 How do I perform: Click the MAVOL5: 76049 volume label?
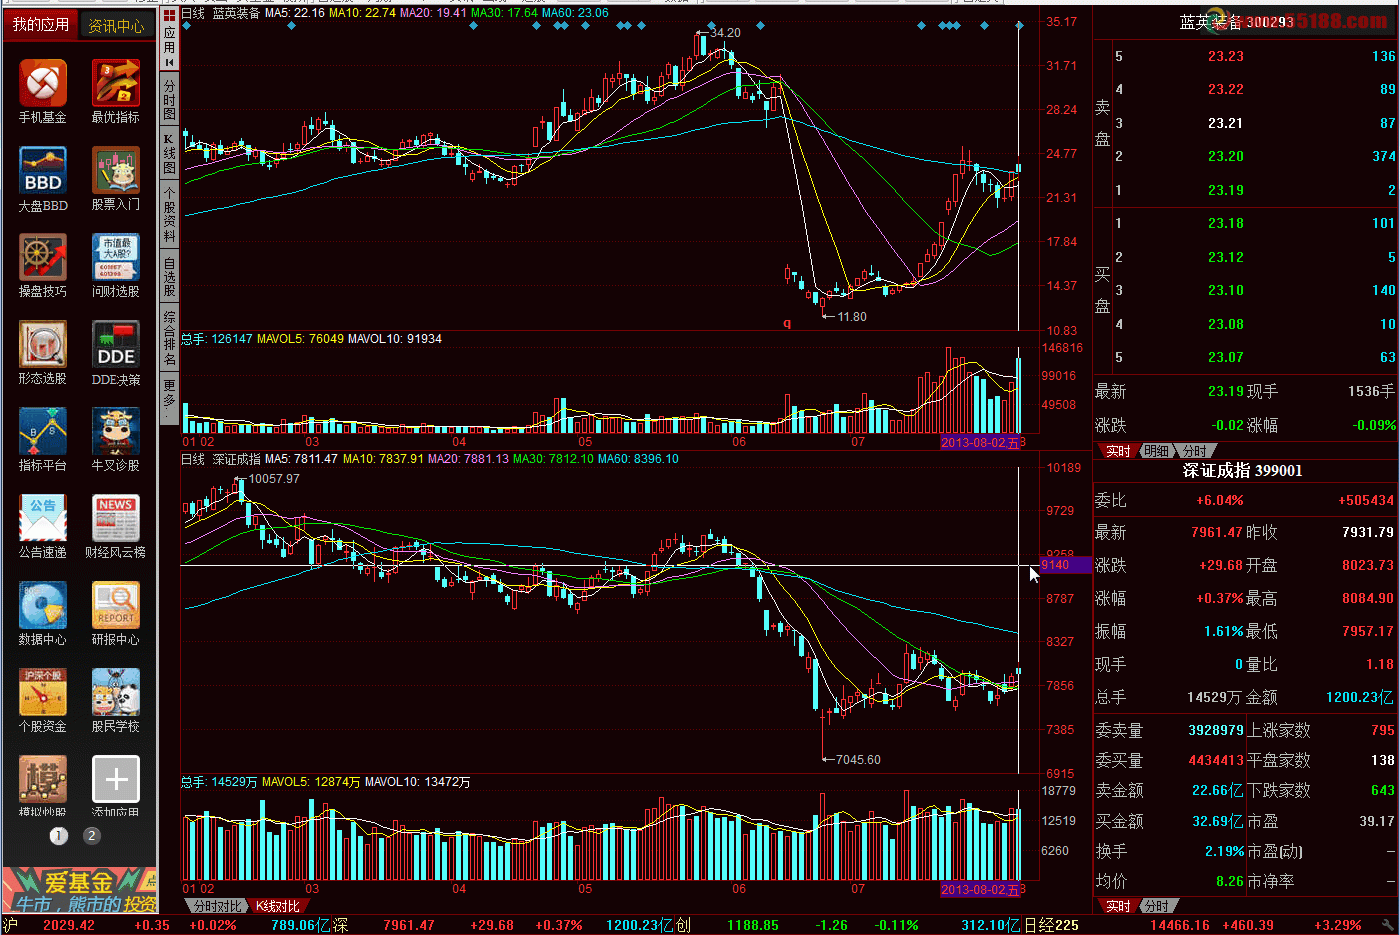tap(300, 339)
